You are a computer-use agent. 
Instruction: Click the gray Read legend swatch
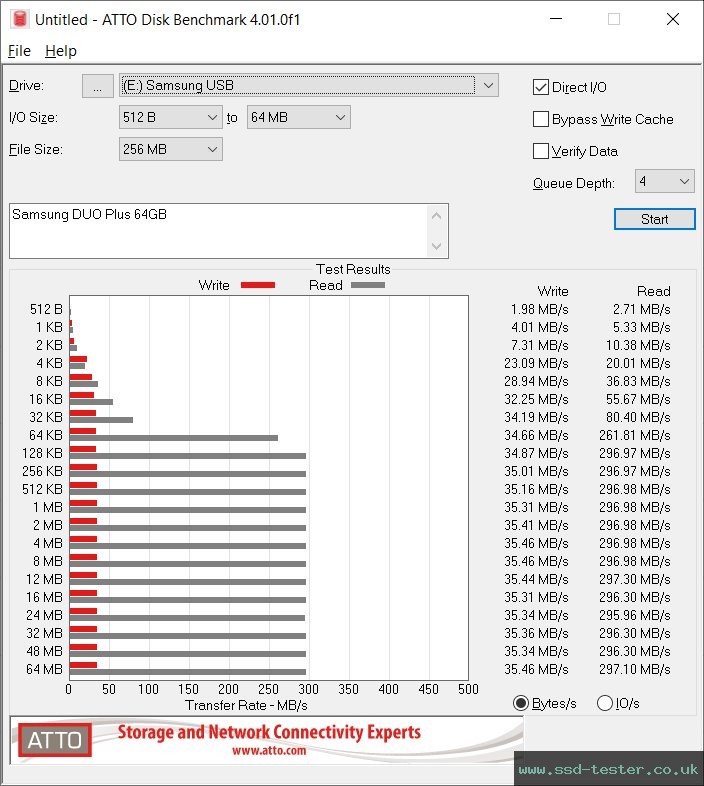pos(368,285)
